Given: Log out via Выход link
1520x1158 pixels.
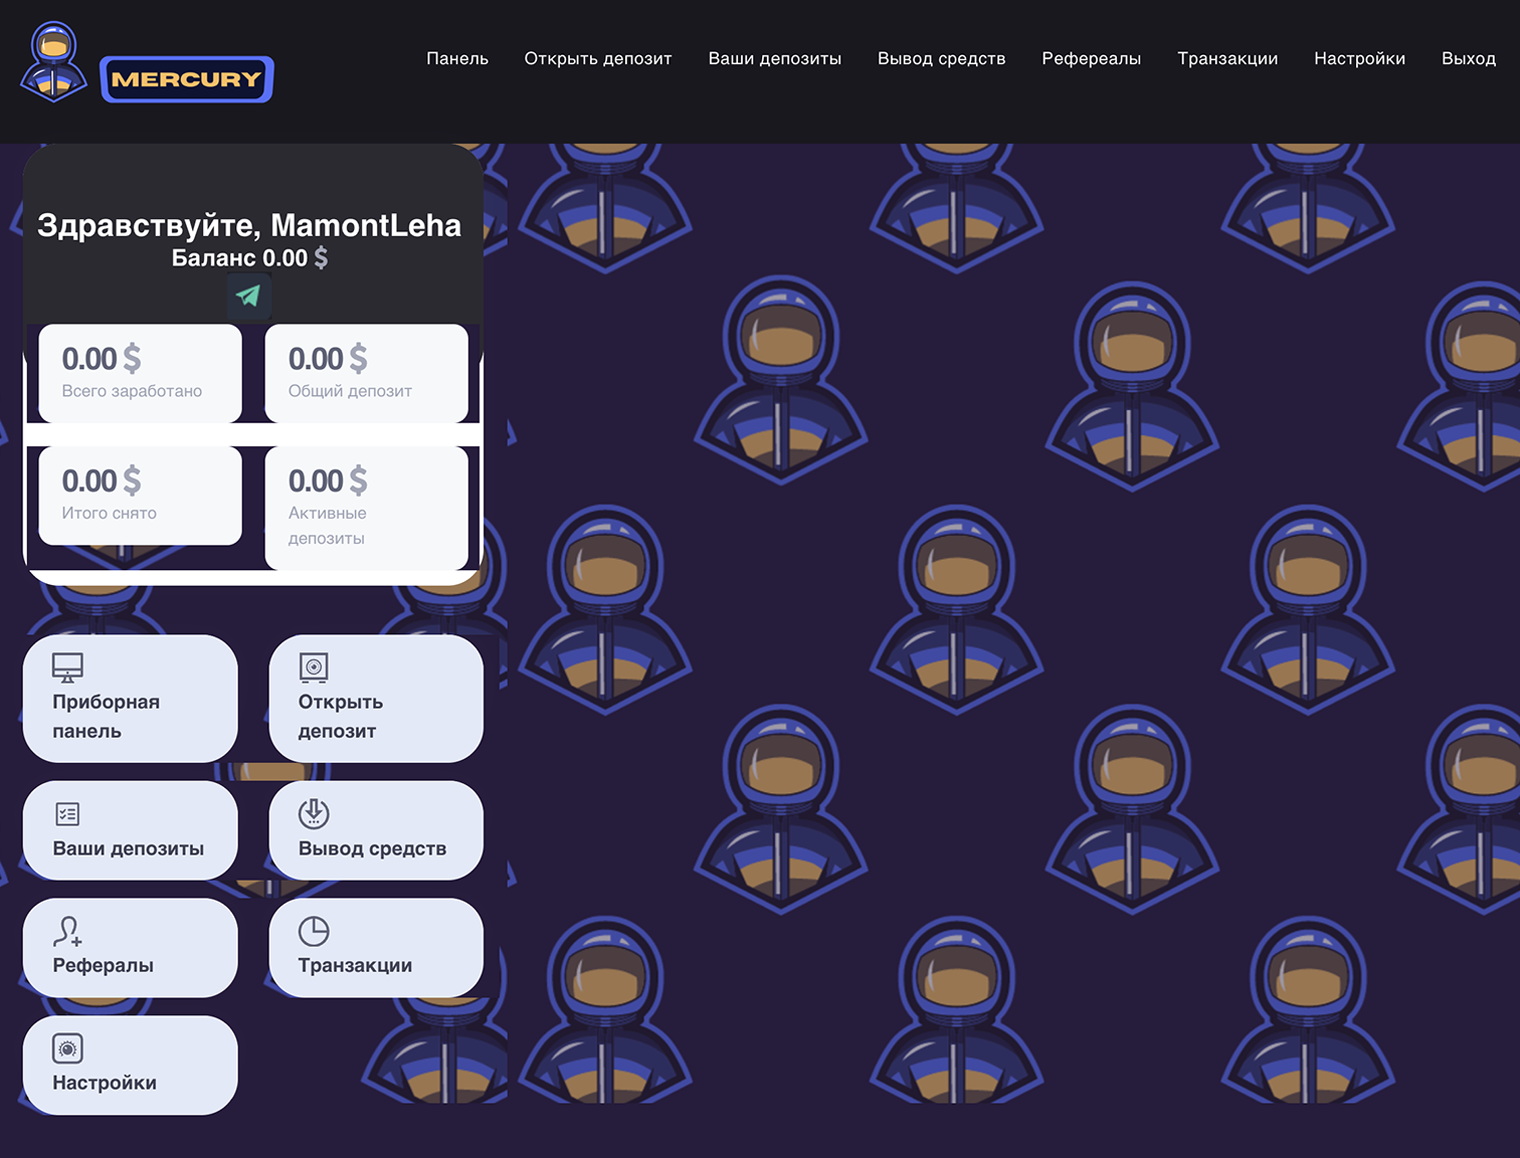Looking at the screenshot, I should [1469, 58].
